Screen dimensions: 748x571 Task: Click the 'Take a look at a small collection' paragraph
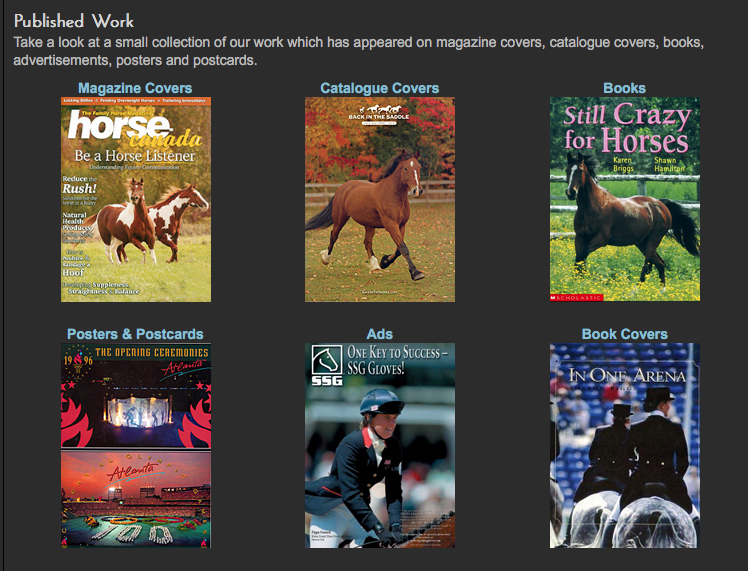coord(359,51)
